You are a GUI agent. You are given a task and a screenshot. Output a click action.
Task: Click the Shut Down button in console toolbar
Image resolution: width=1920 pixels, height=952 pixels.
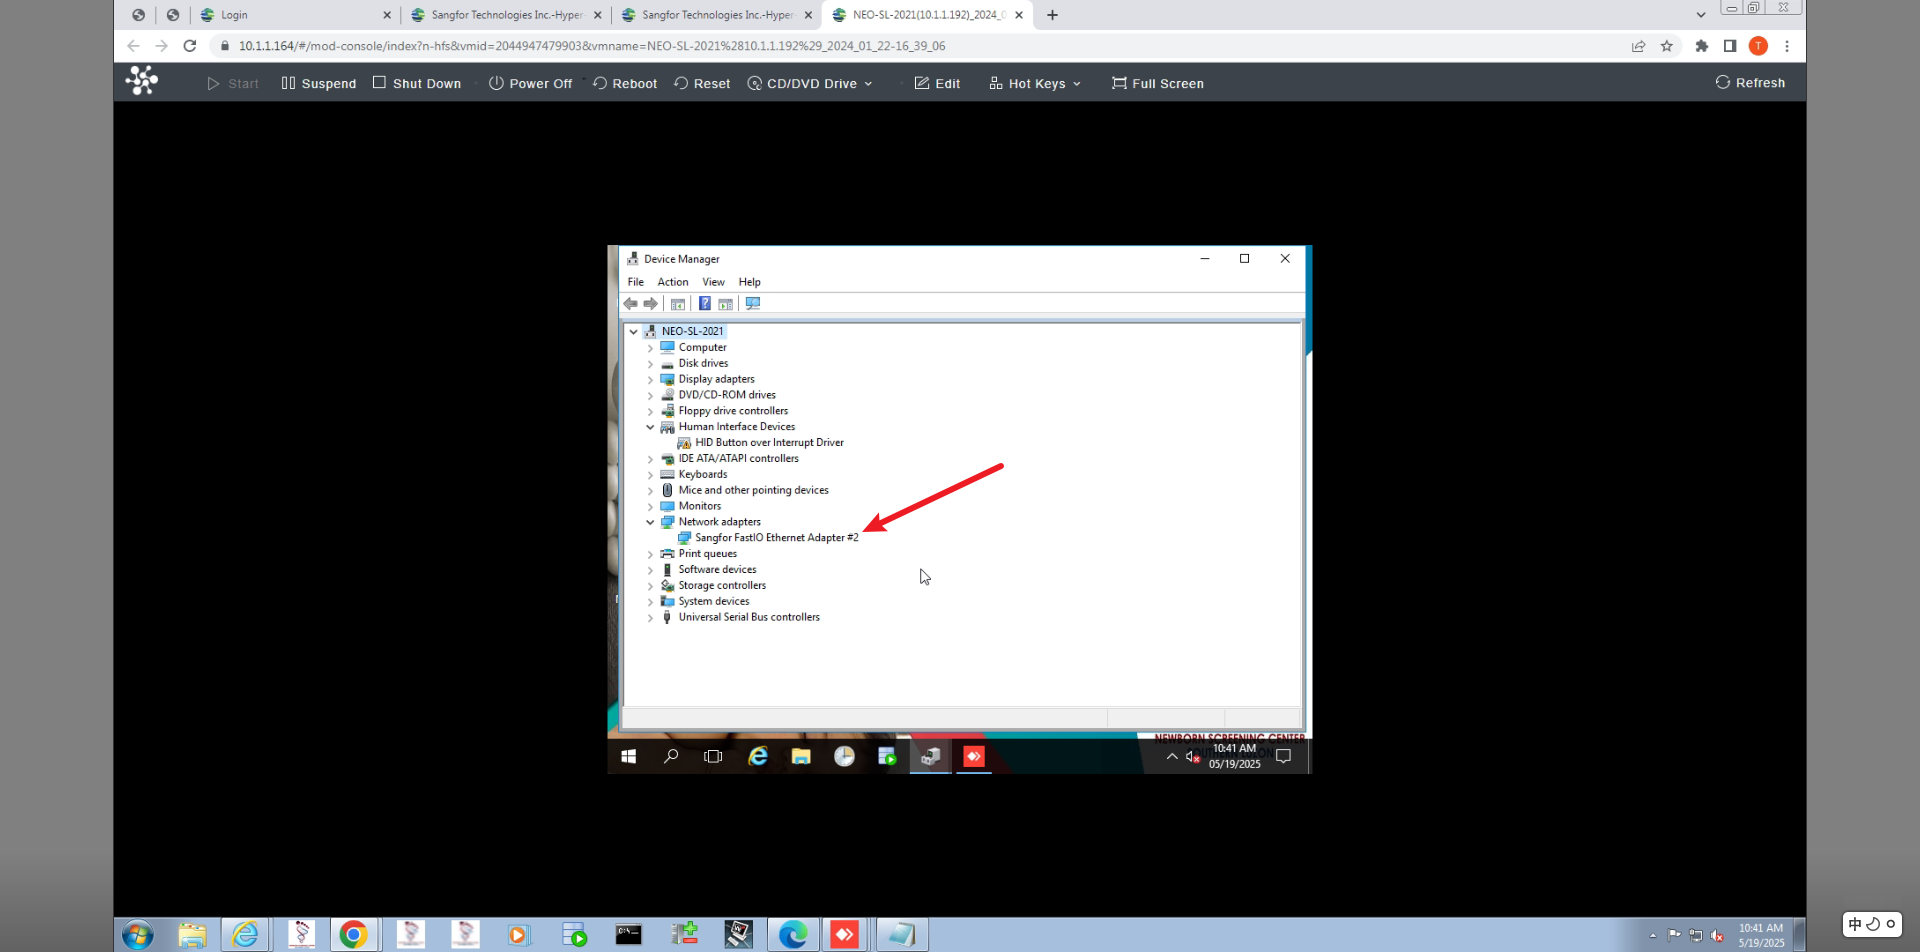coord(417,84)
